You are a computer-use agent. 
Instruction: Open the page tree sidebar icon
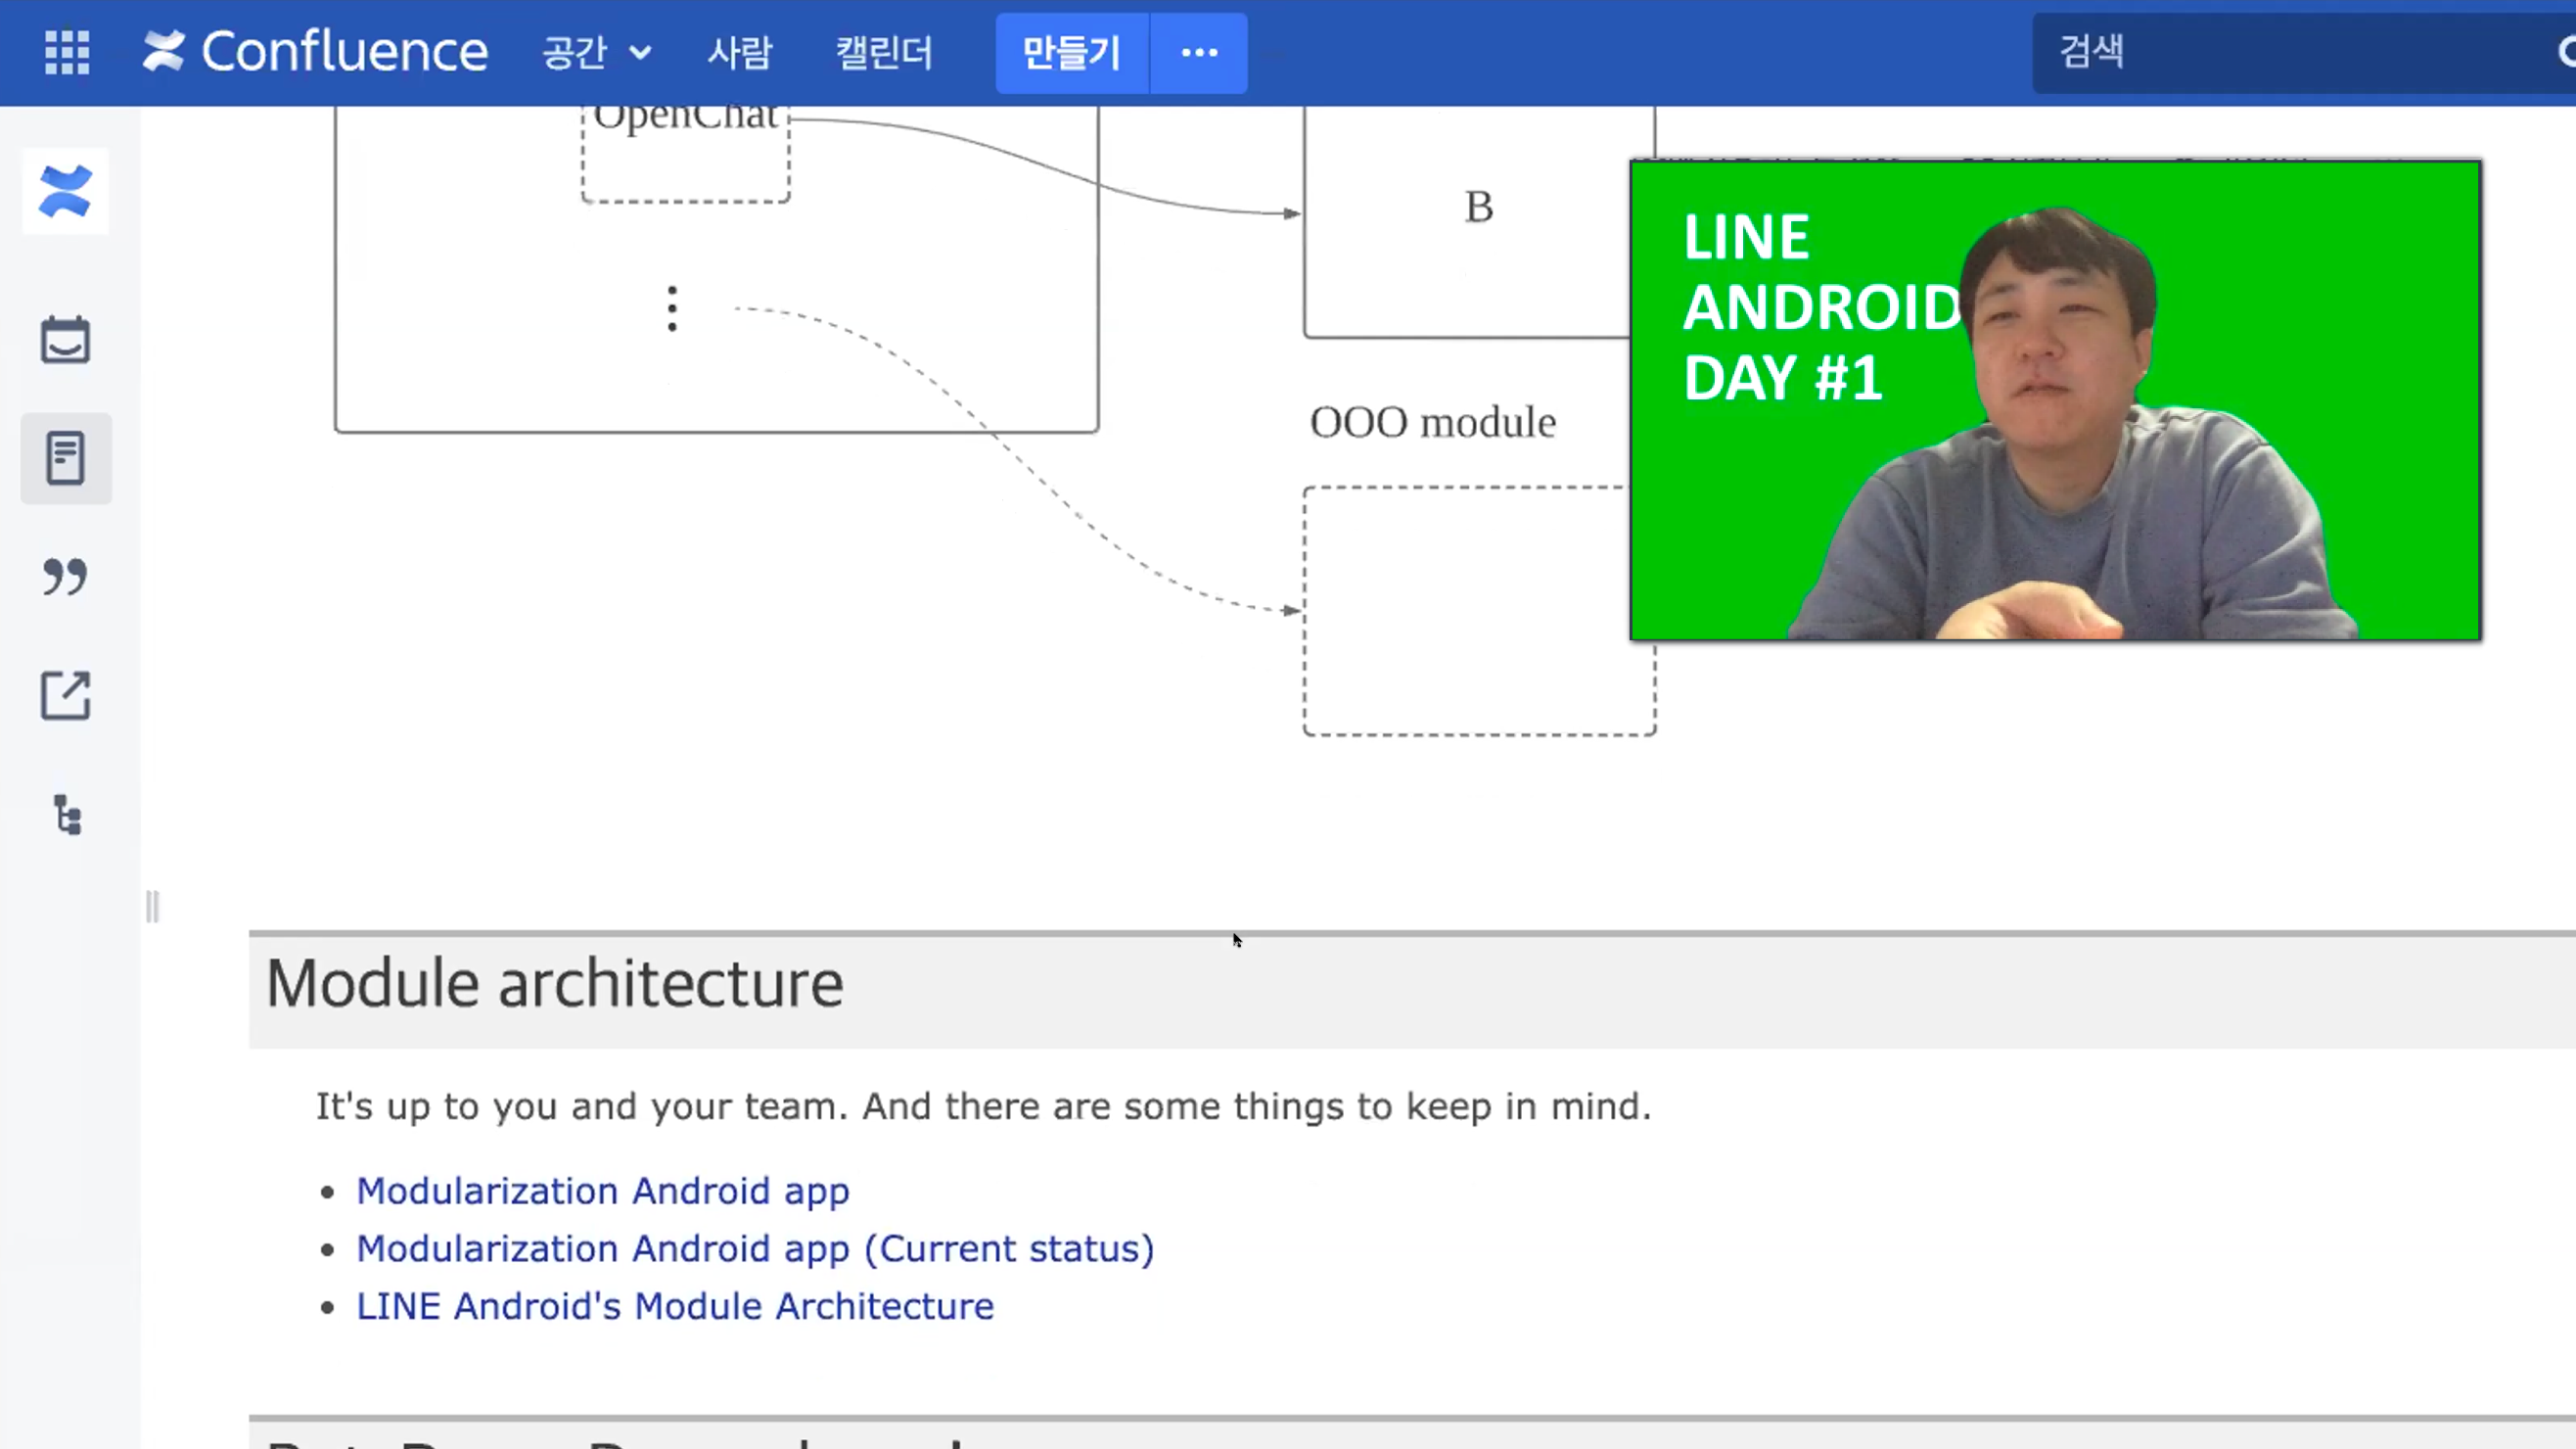67,815
